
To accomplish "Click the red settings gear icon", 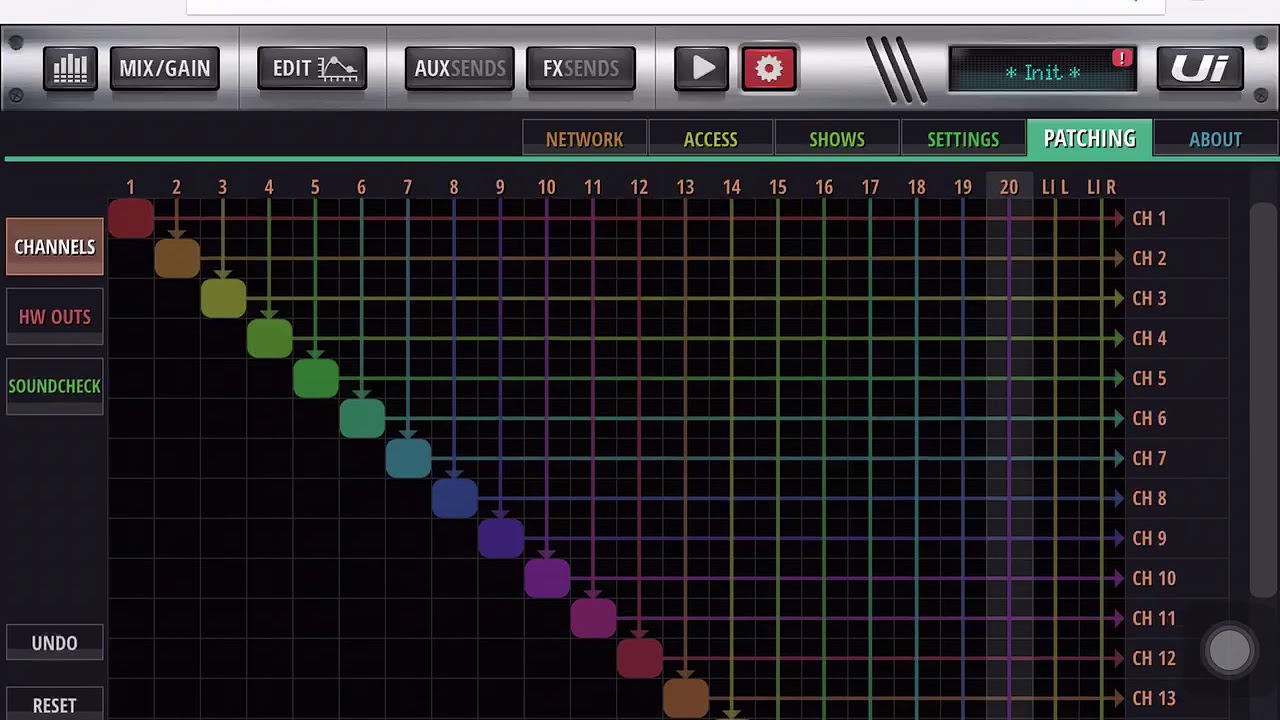I will 769,68.
